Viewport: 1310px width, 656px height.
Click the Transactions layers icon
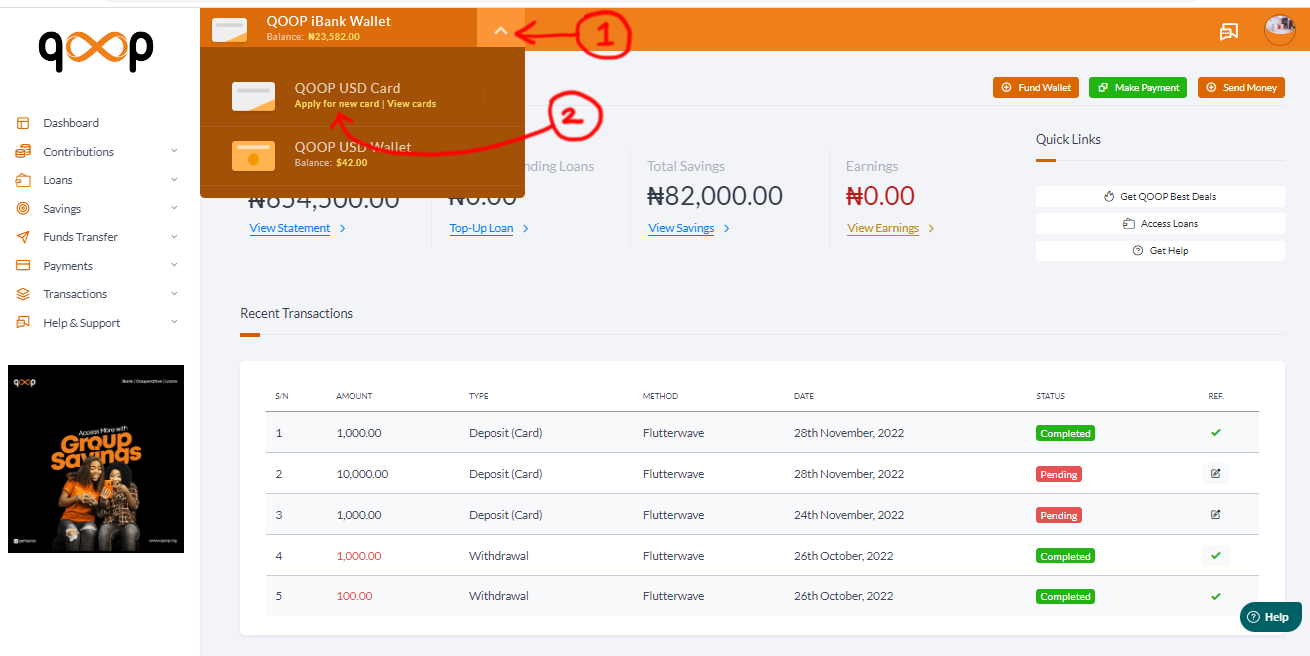tap(23, 294)
